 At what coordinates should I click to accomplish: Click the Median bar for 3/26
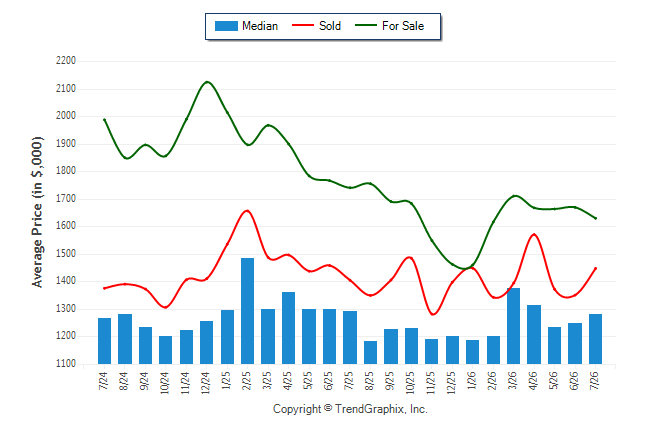513,326
